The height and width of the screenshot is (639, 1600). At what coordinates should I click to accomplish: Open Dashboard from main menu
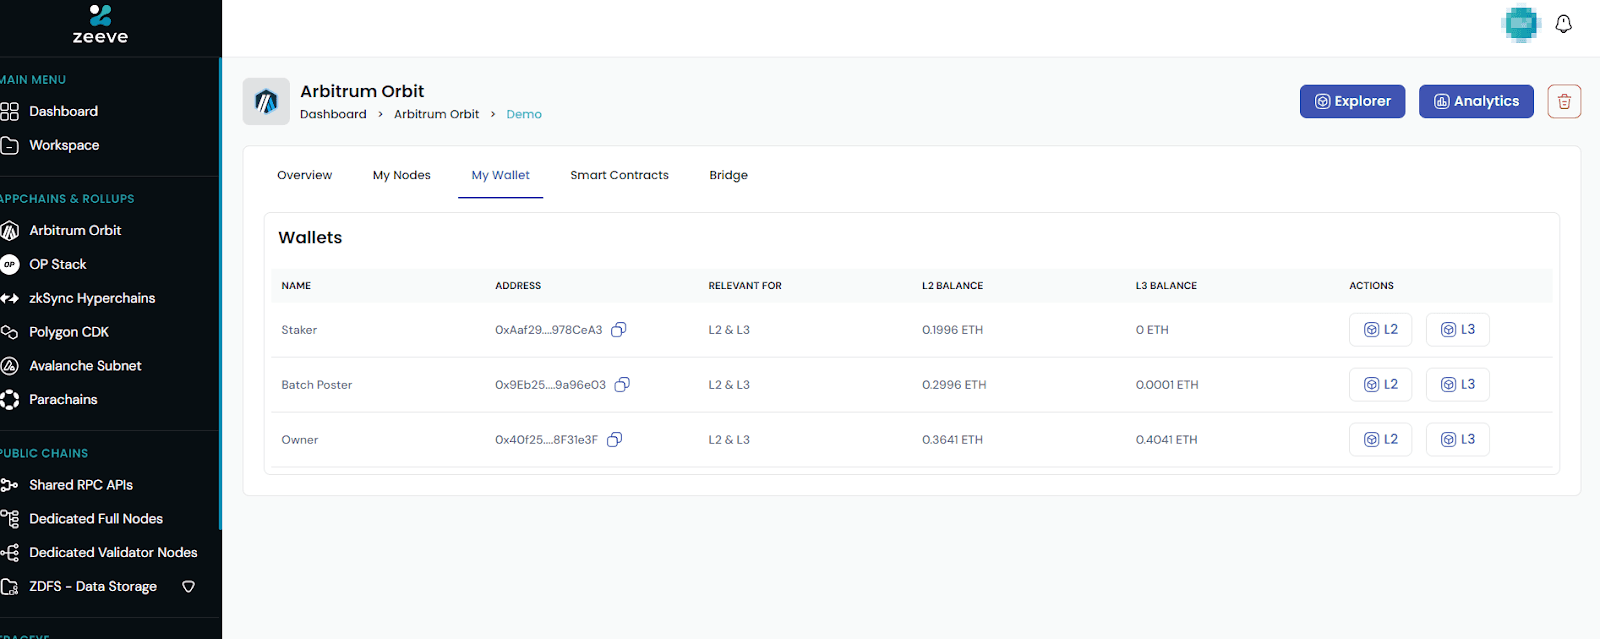click(64, 111)
